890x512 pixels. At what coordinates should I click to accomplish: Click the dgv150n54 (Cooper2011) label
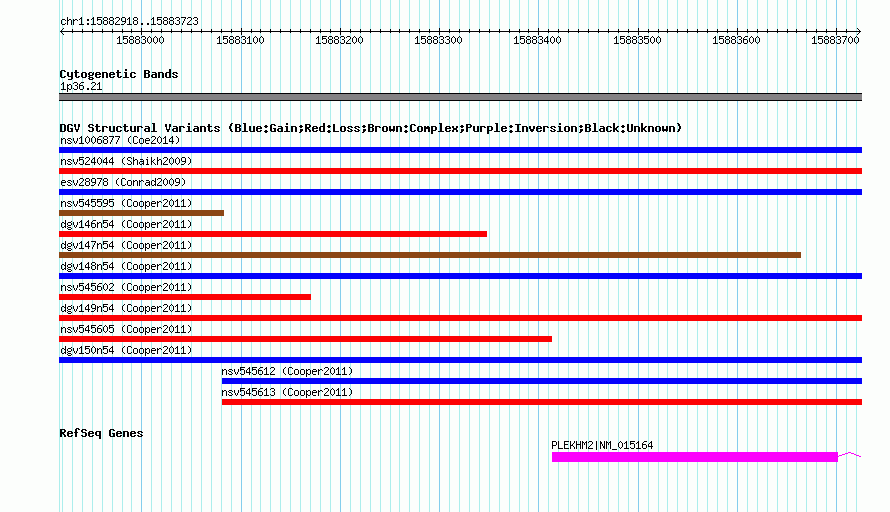[x=126, y=350]
